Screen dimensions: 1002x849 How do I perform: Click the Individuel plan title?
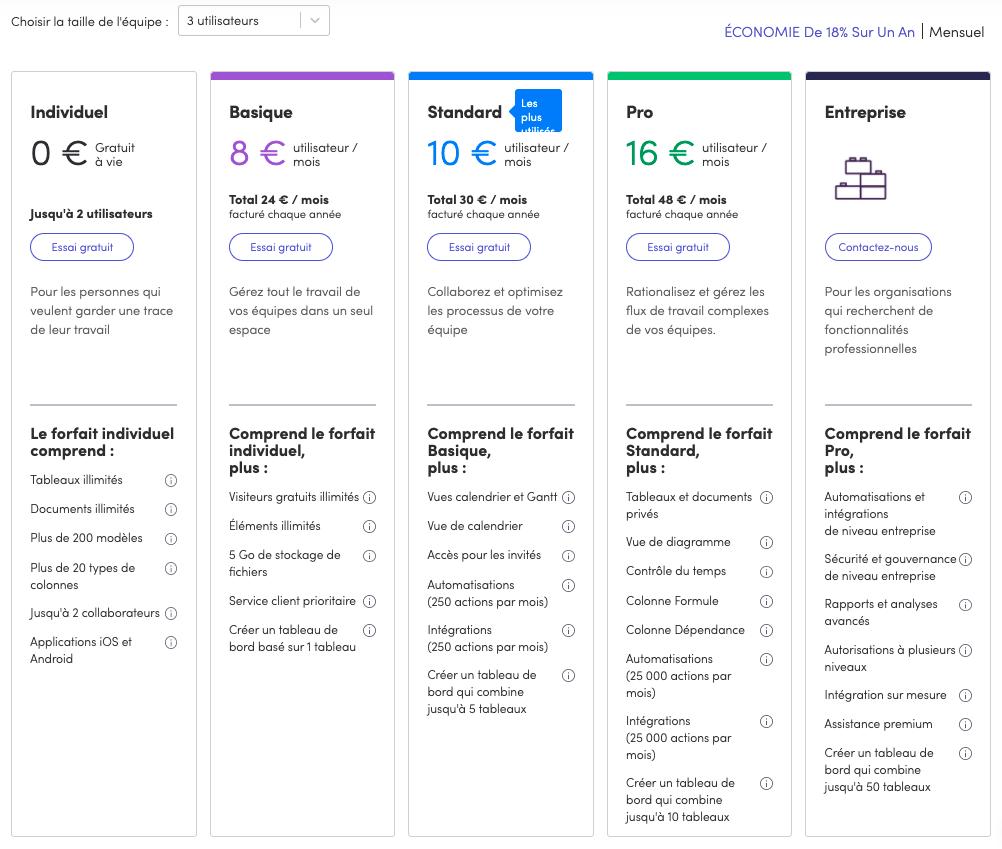(69, 112)
